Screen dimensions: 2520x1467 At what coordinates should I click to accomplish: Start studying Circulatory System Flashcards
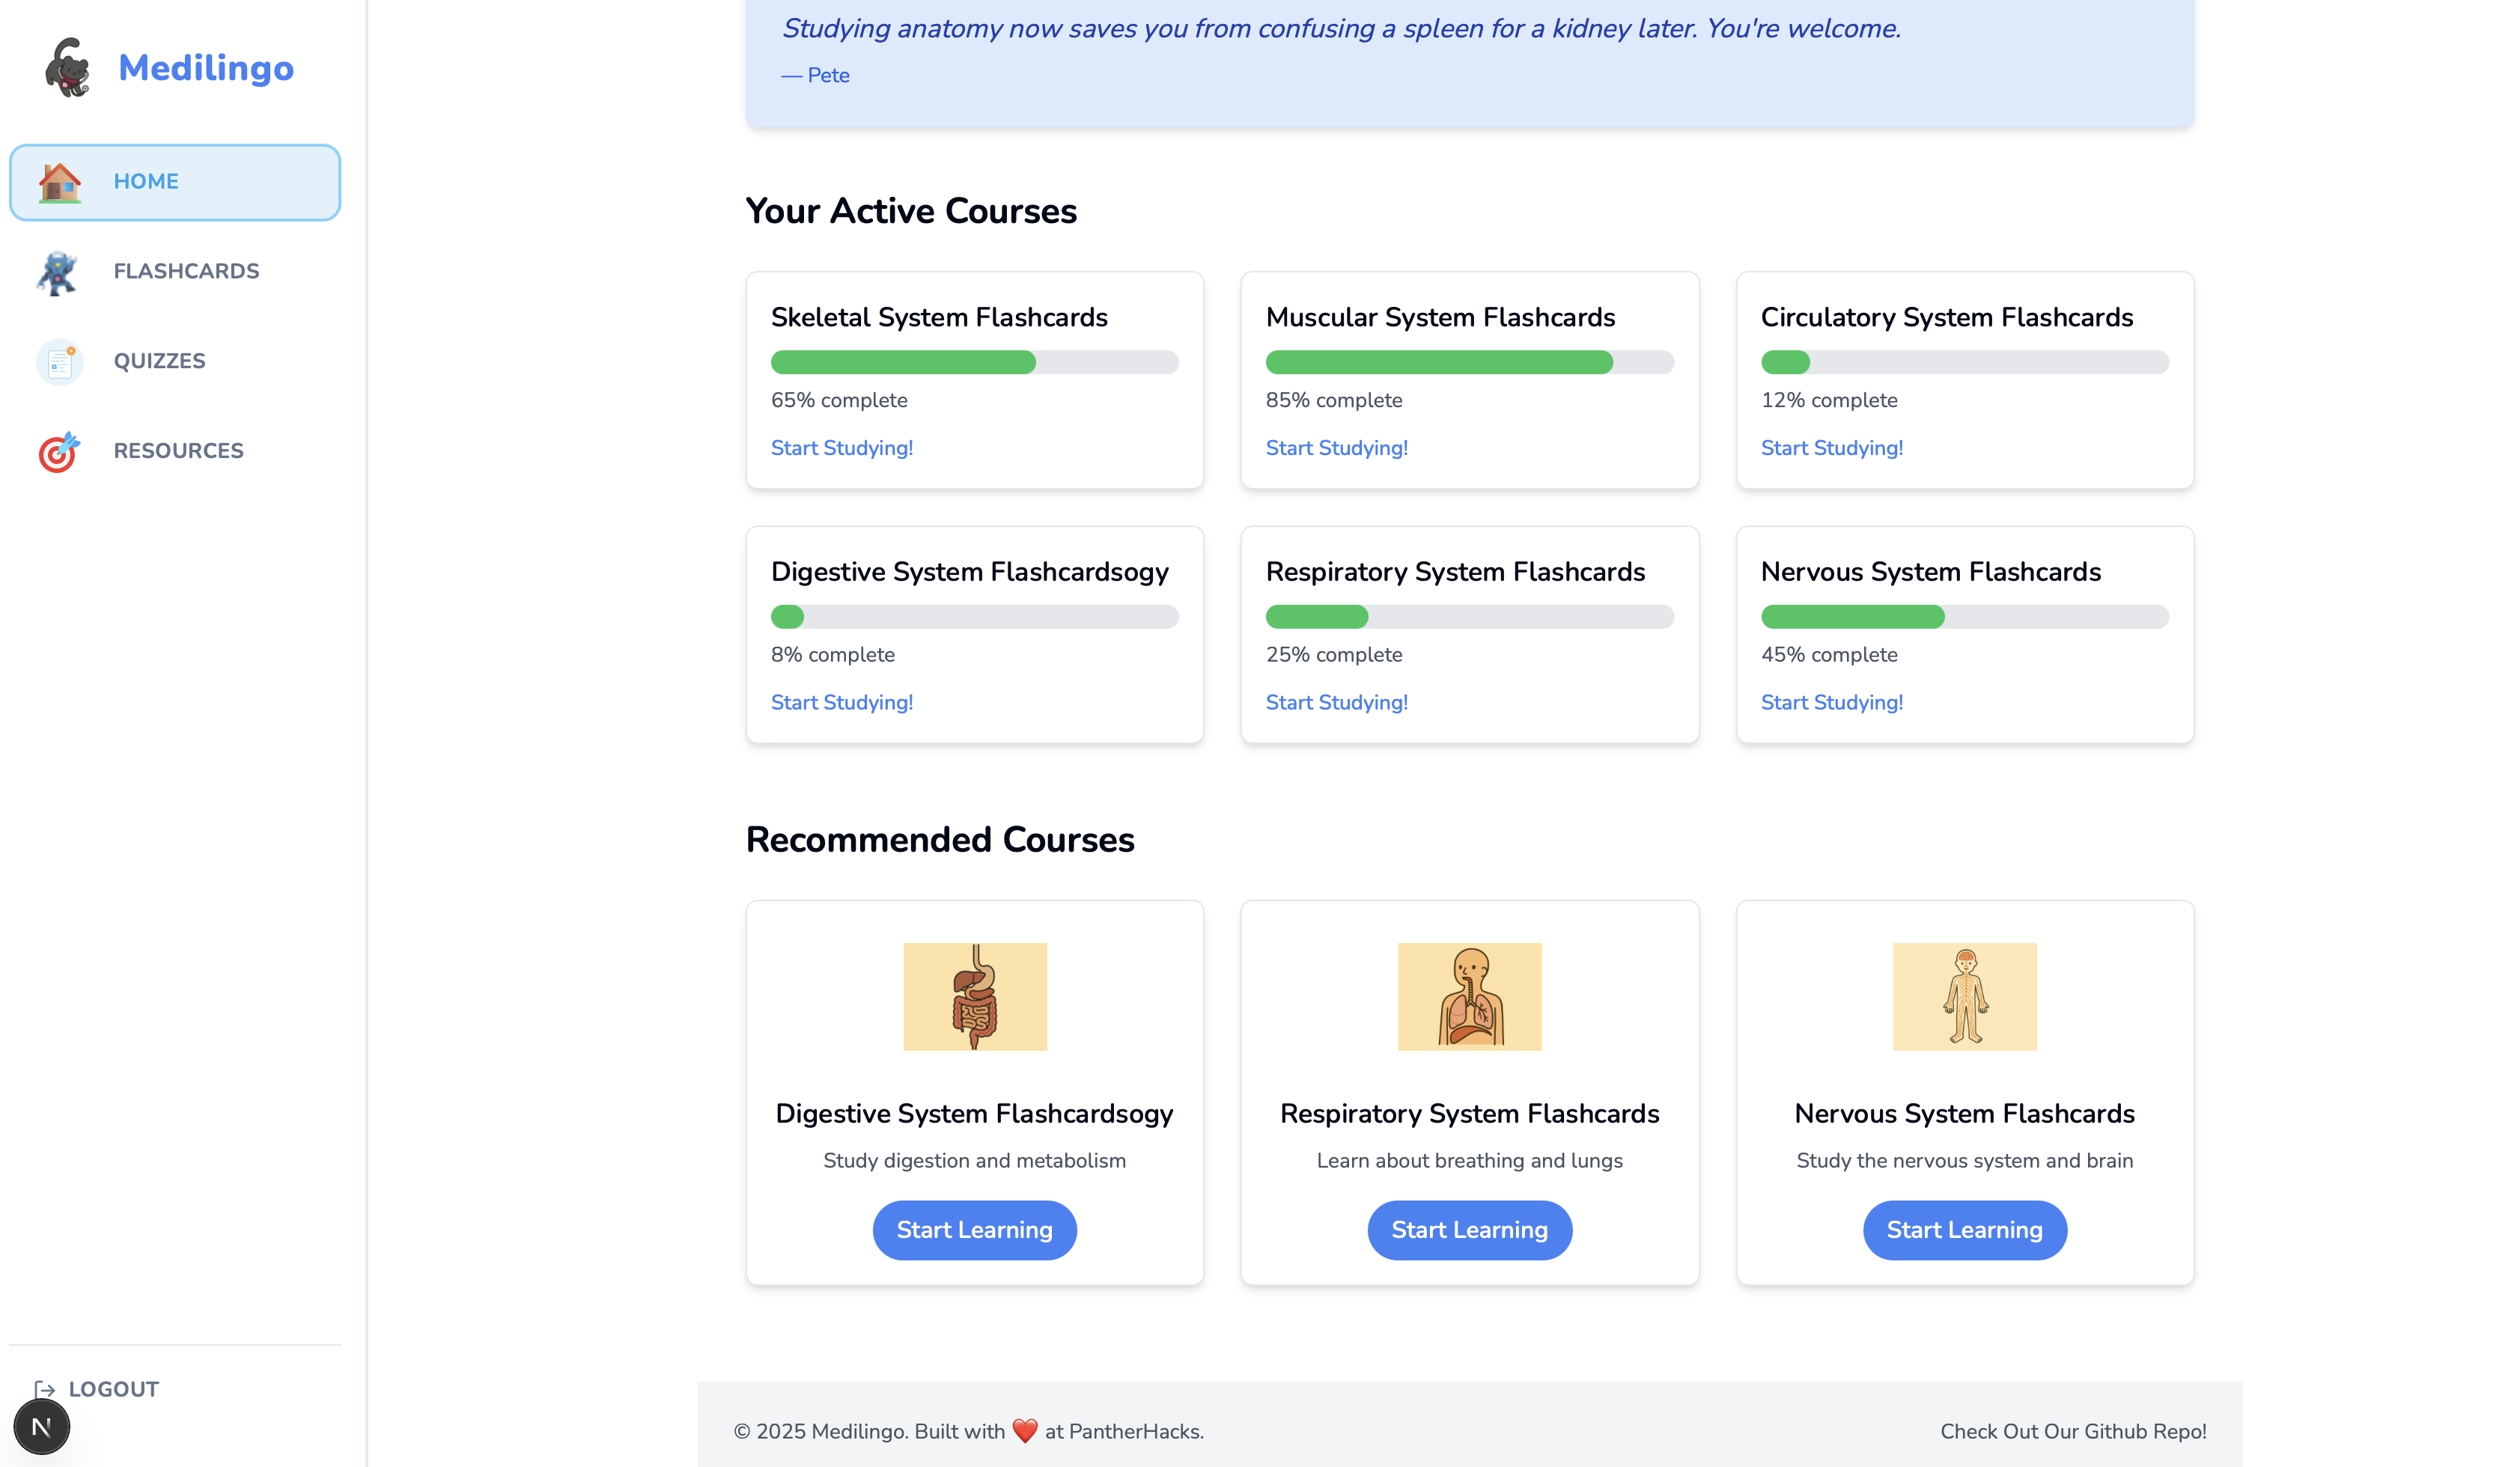click(1831, 448)
